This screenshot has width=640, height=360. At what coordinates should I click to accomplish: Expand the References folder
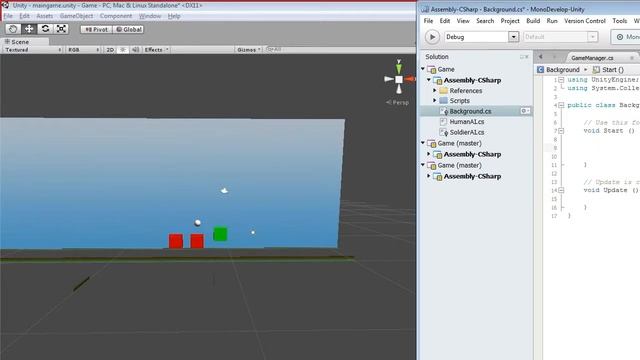point(435,90)
